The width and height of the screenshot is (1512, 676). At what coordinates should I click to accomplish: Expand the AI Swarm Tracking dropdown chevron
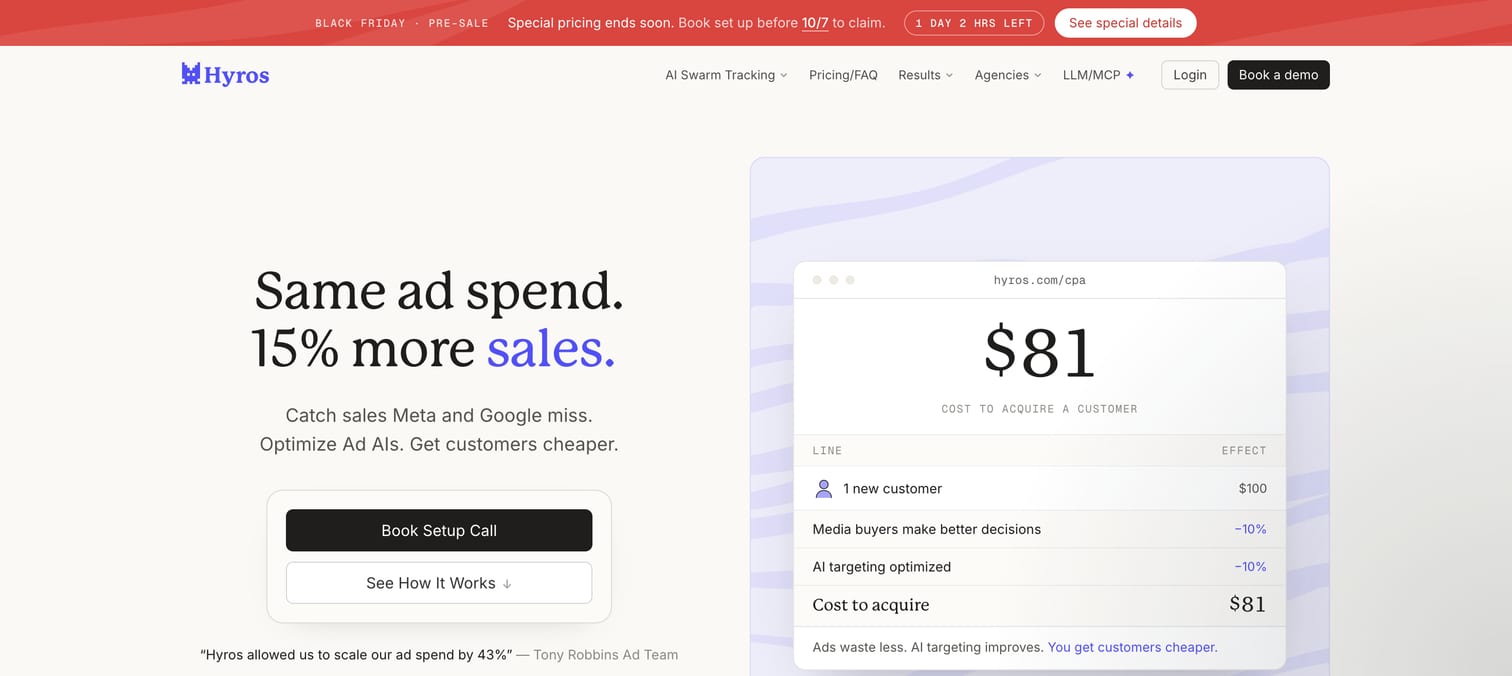coord(784,75)
